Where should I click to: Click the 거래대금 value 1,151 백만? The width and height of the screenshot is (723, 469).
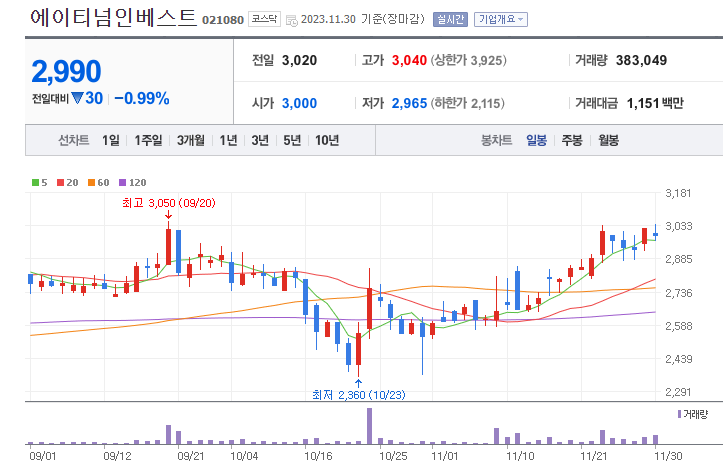coord(655,103)
